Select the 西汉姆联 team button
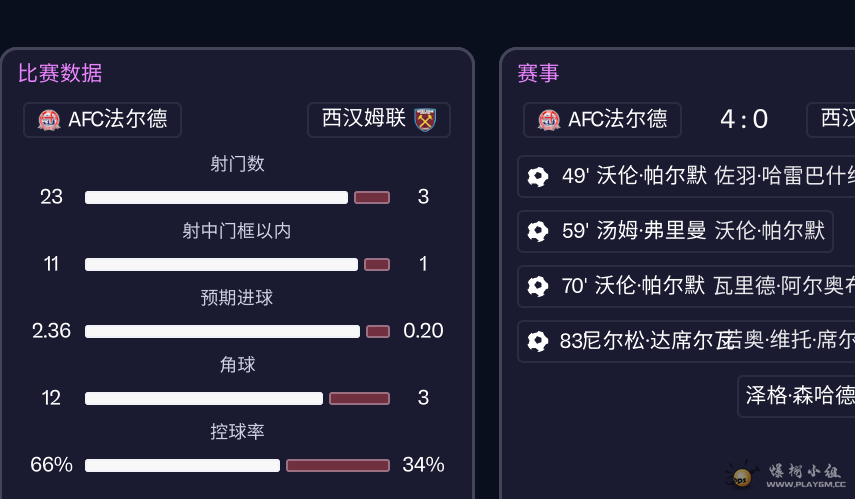855x499 pixels. pyautogui.click(x=378, y=120)
